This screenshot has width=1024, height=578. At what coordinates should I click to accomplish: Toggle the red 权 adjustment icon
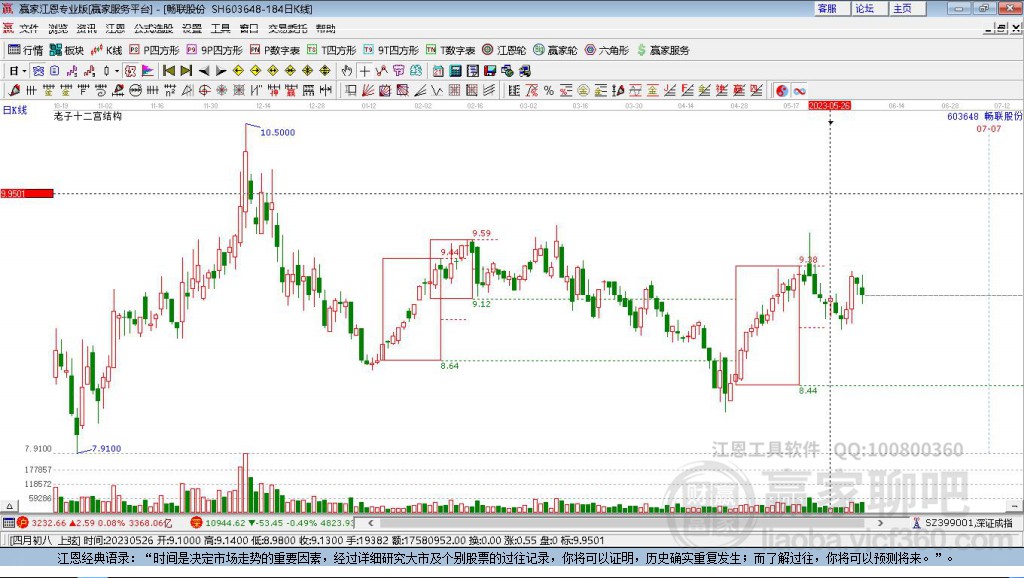(130, 71)
